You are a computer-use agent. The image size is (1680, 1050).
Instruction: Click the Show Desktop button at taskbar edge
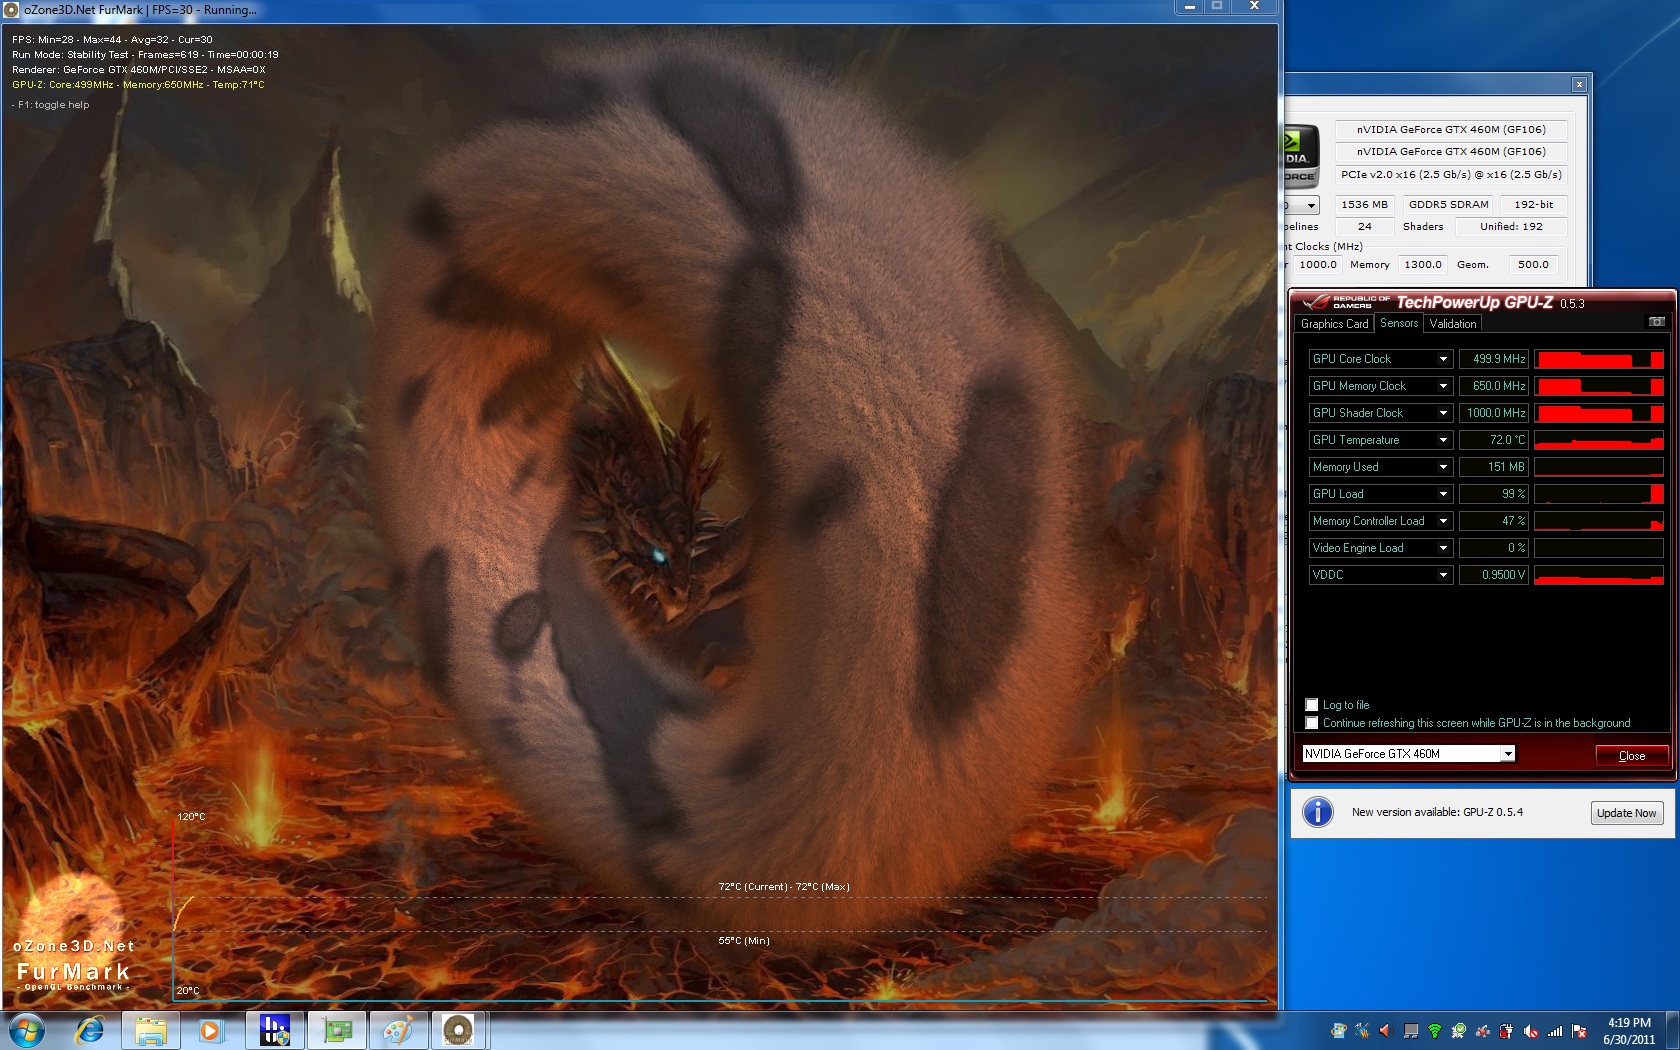point(1672,1030)
